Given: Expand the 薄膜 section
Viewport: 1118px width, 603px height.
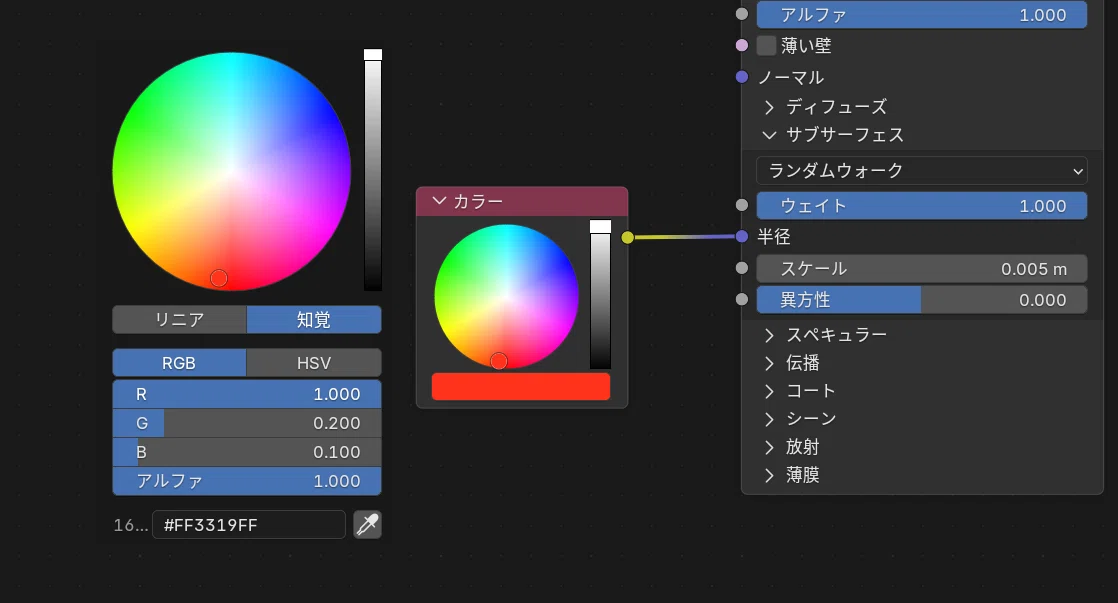Looking at the screenshot, I should (769, 475).
